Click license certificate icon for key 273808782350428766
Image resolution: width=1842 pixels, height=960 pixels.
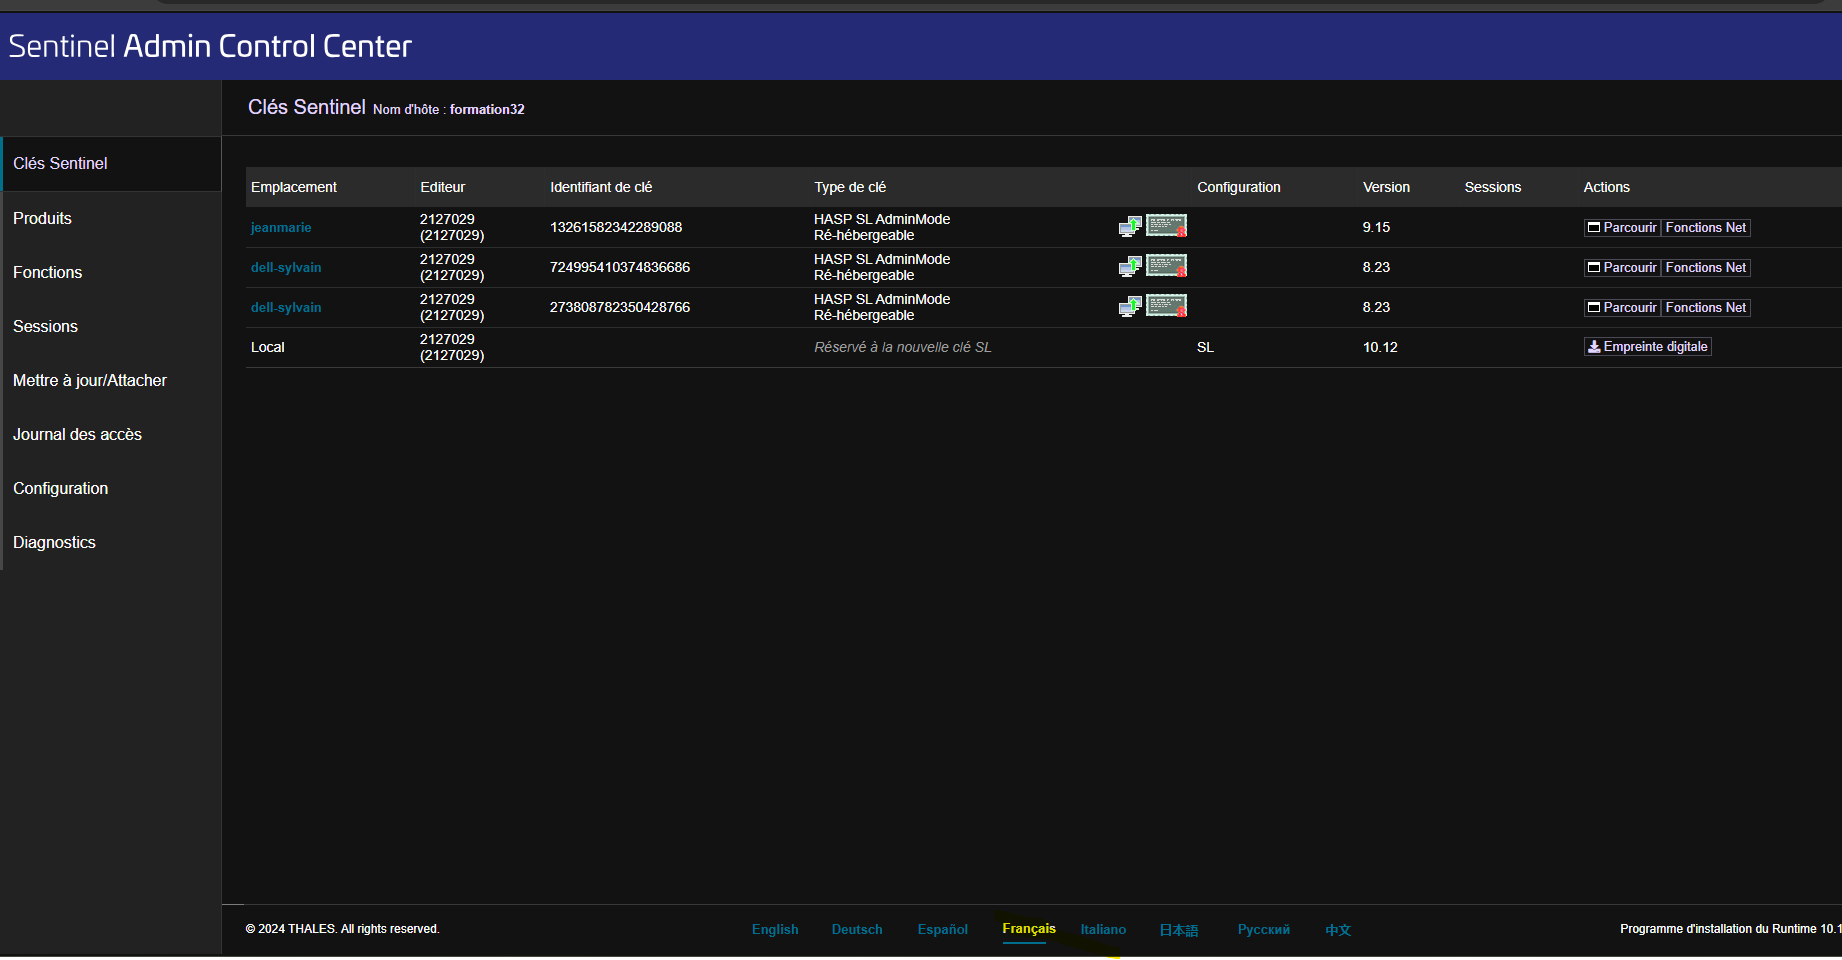pyautogui.click(x=1166, y=306)
